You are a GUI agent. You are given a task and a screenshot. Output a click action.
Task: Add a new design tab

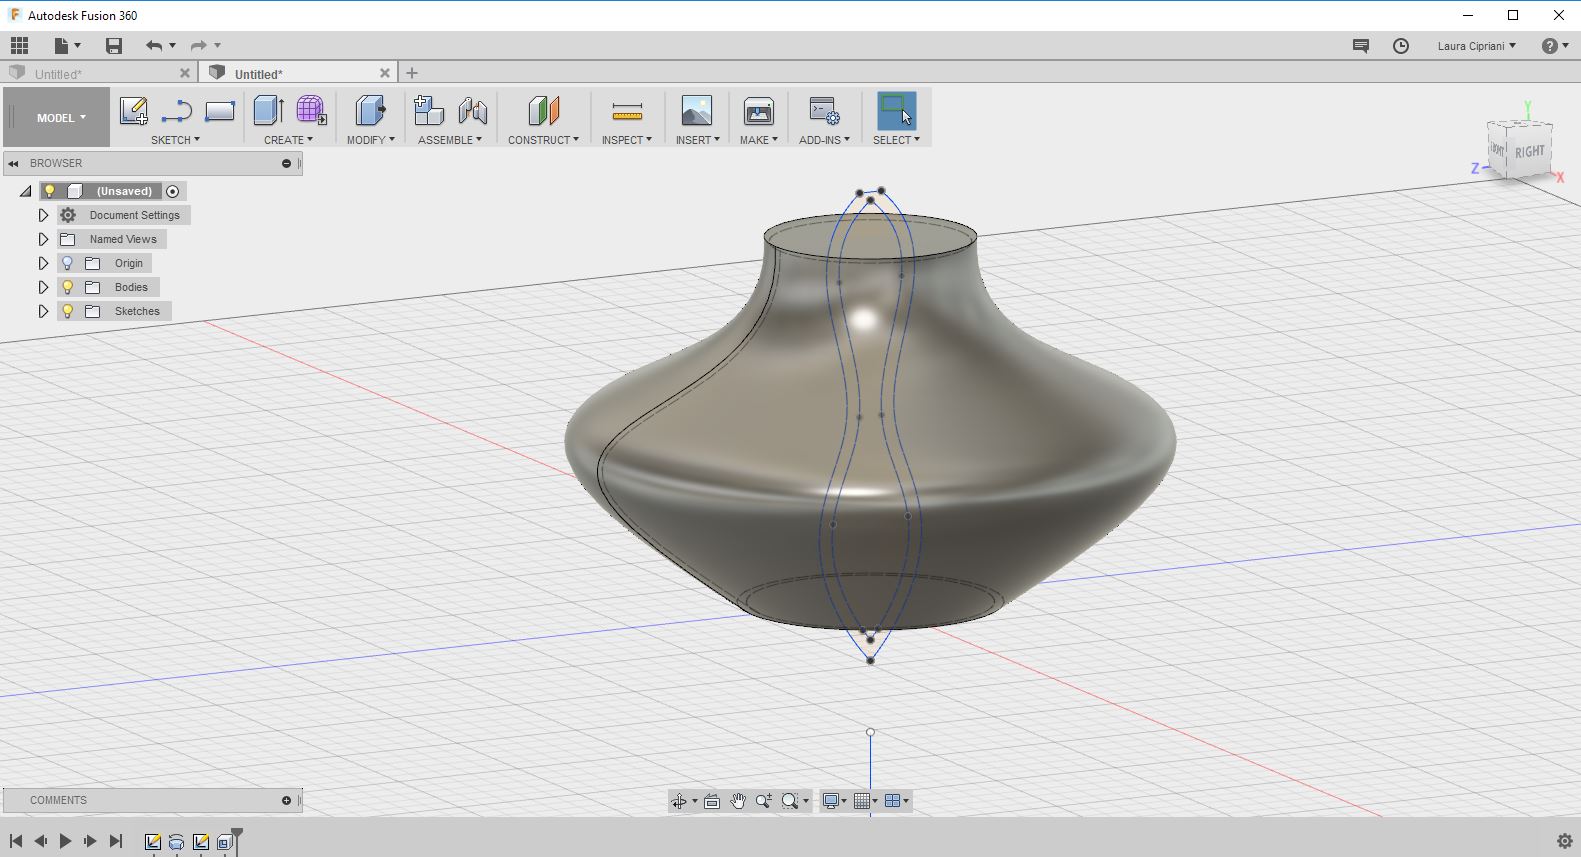(412, 73)
